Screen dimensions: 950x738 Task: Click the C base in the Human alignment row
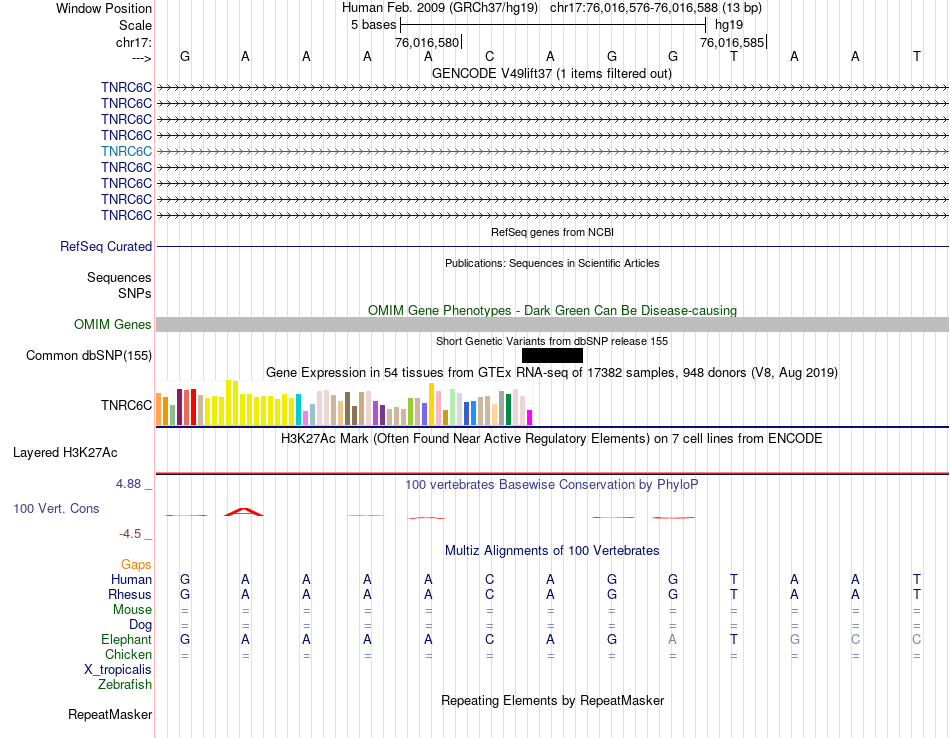(490, 580)
